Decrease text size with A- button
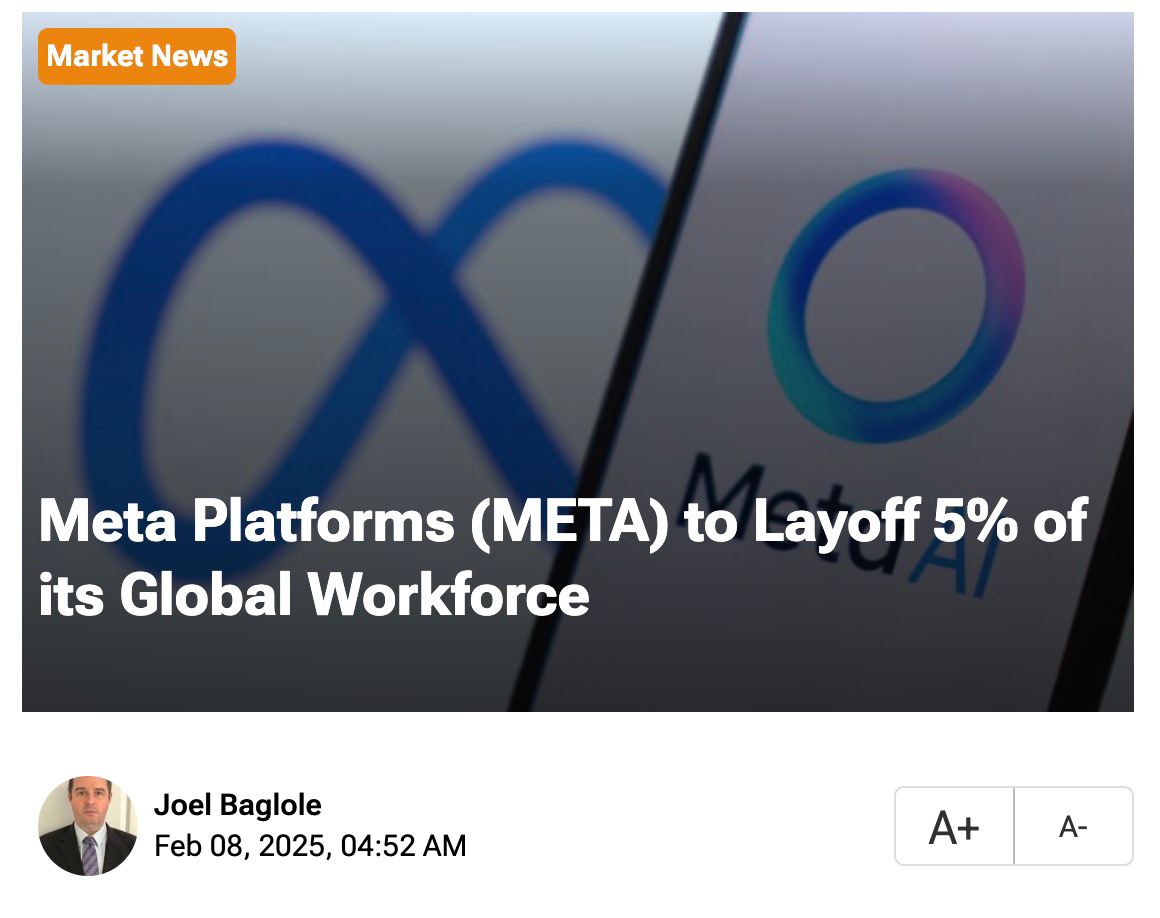 click(1073, 826)
